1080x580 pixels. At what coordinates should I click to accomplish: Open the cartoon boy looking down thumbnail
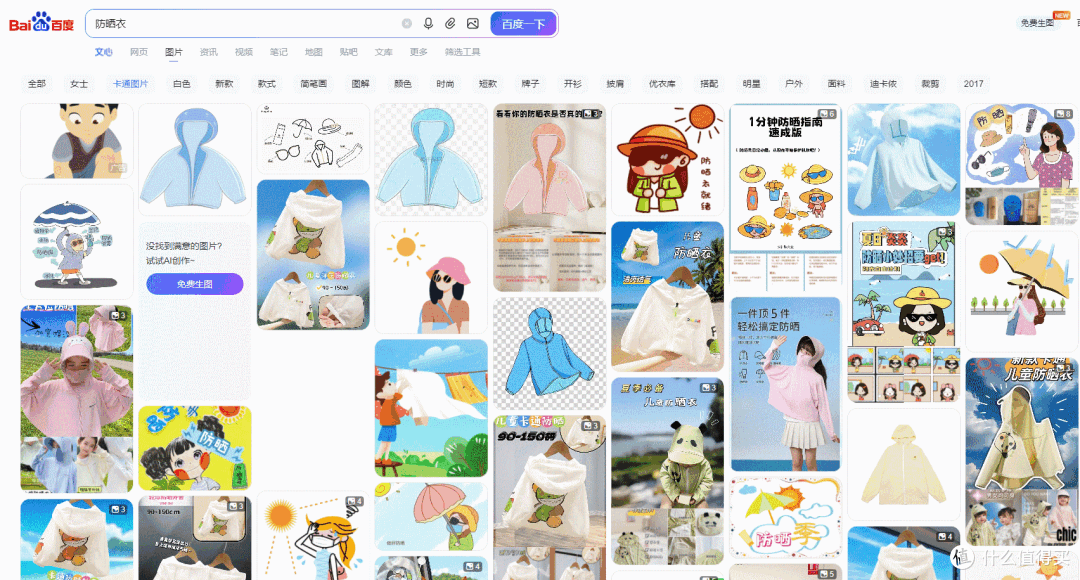pyautogui.click(x=76, y=141)
